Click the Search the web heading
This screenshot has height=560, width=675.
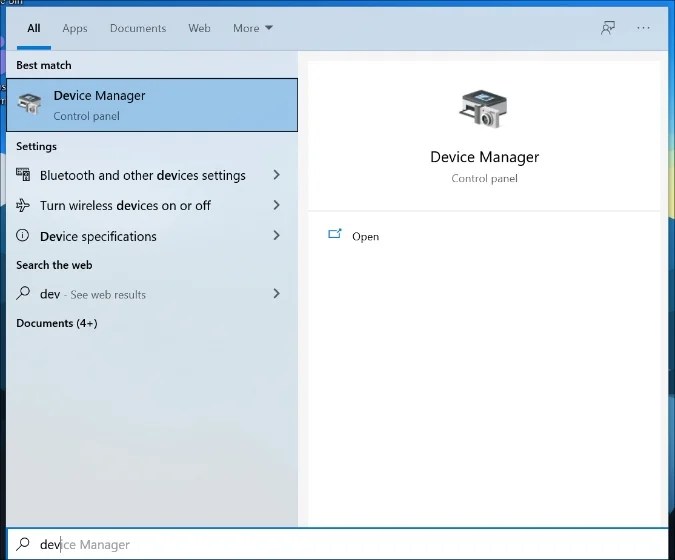pyautogui.click(x=54, y=265)
